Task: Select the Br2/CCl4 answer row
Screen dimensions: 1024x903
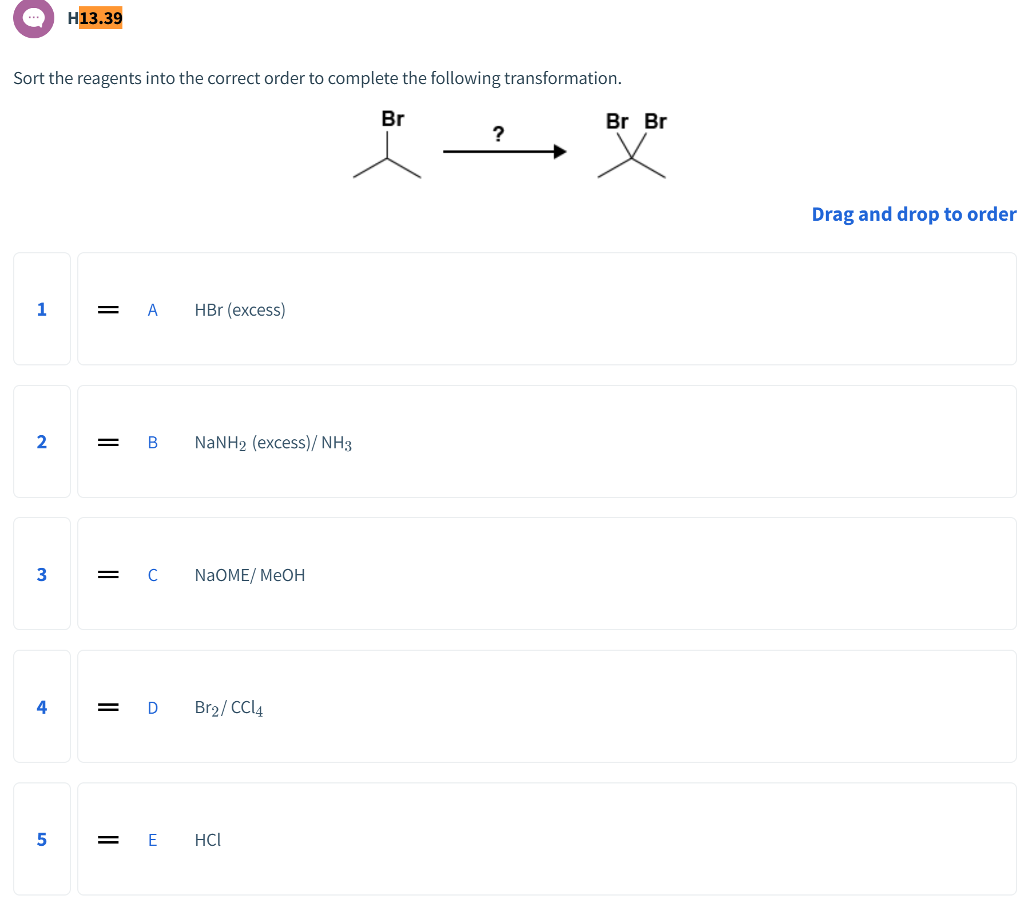Action: (x=546, y=706)
